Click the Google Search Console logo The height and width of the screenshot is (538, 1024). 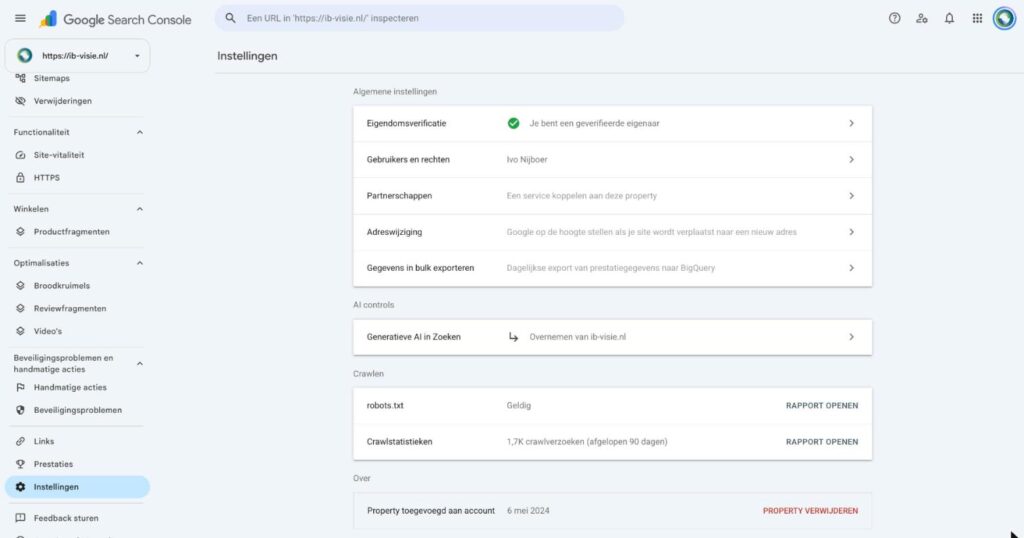click(x=115, y=20)
